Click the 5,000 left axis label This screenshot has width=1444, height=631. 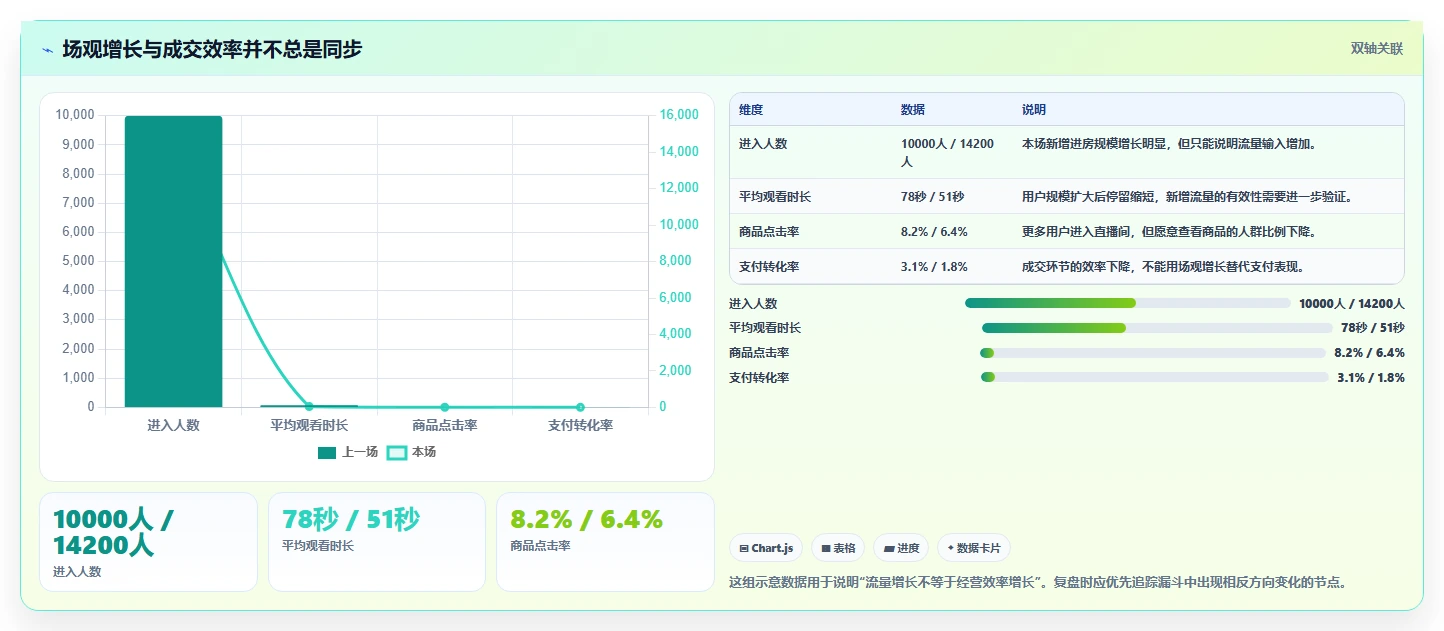tap(78, 261)
